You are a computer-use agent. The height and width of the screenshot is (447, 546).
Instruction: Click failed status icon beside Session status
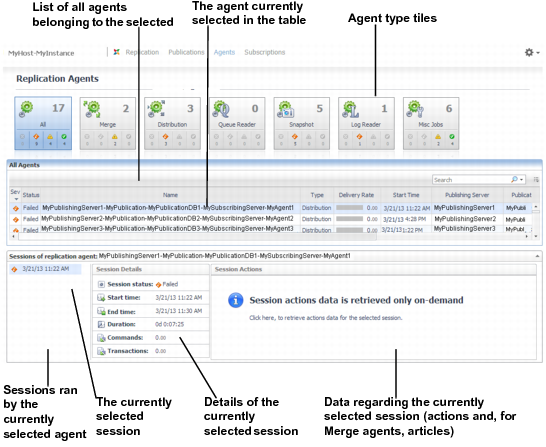point(158,285)
